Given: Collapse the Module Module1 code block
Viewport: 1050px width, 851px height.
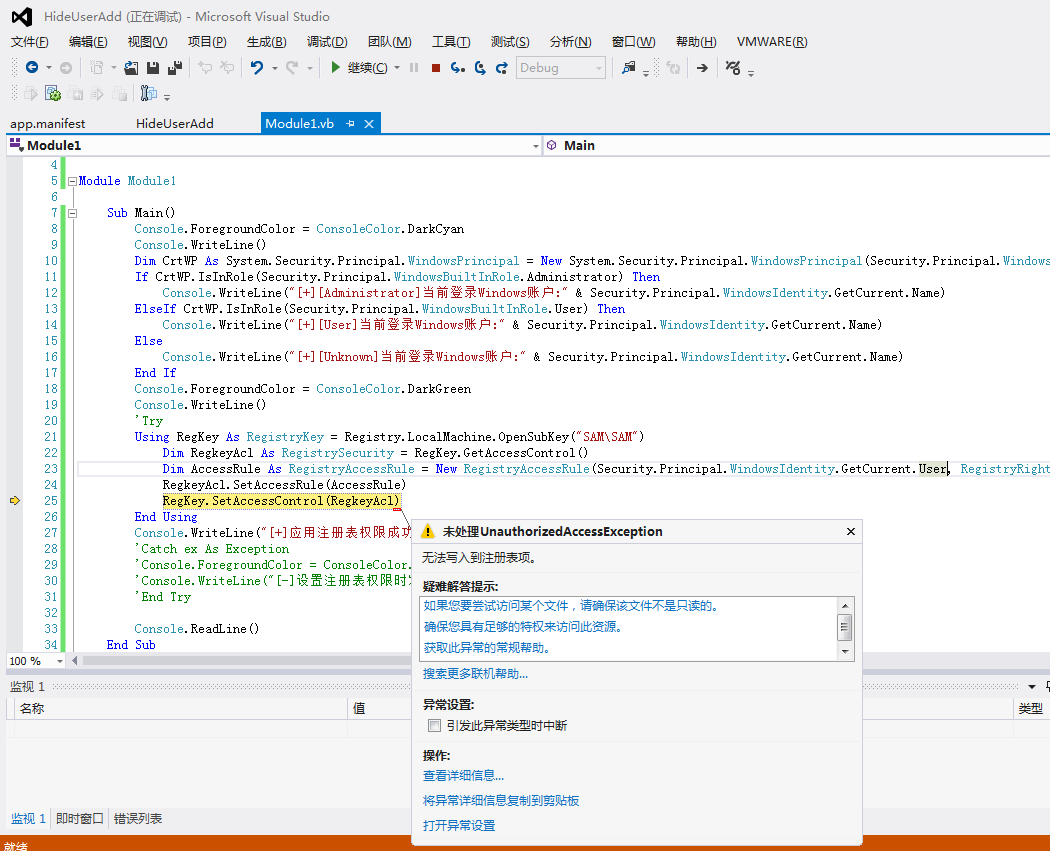Looking at the screenshot, I should 72,181.
